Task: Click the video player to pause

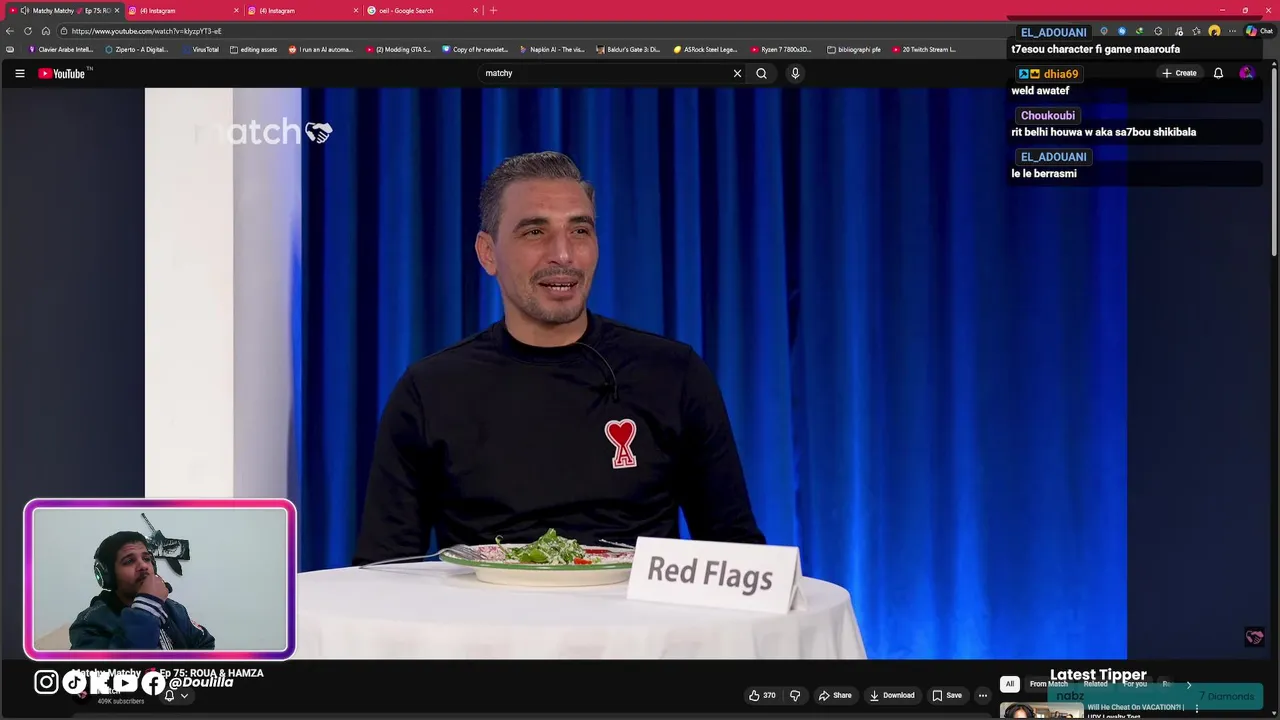Action: [x=636, y=373]
